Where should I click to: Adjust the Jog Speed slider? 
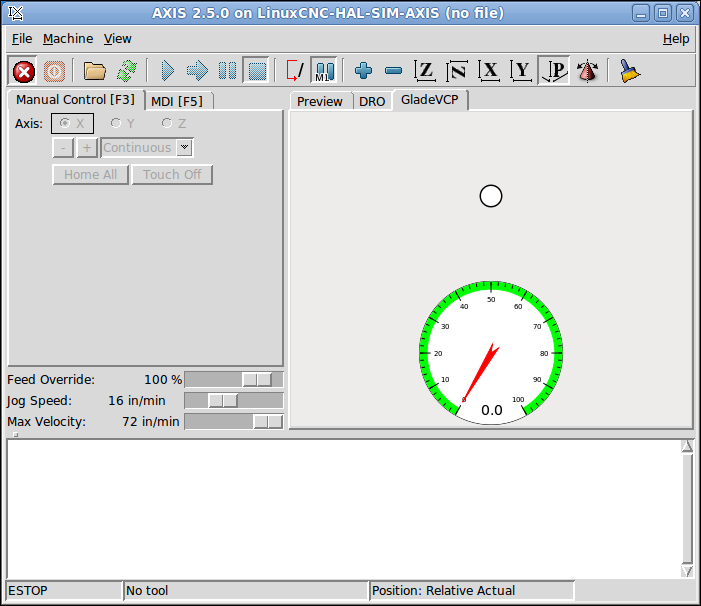click(234, 401)
